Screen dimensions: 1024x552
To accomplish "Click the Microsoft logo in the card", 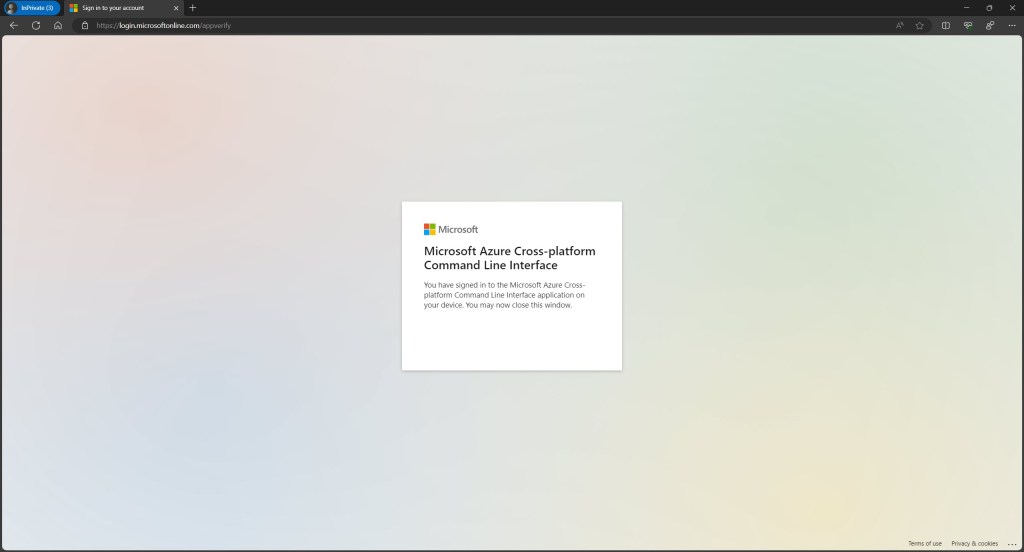I will 451,229.
